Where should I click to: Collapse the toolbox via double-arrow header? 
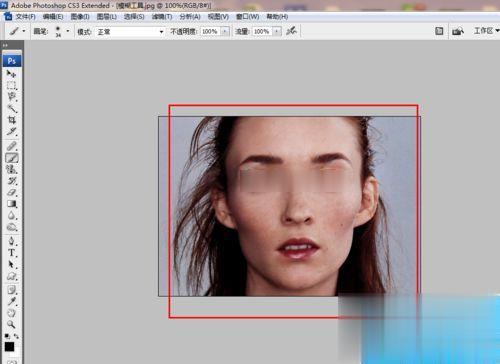pos(5,45)
